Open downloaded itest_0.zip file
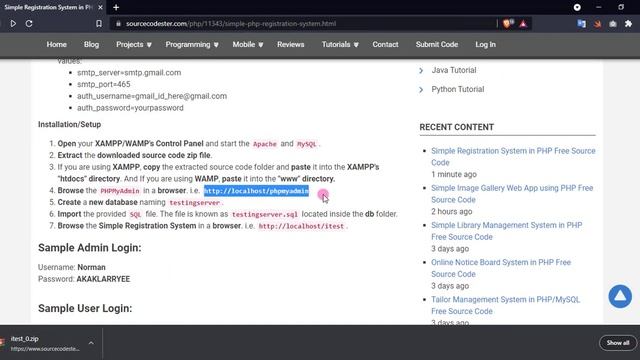 click(45, 343)
